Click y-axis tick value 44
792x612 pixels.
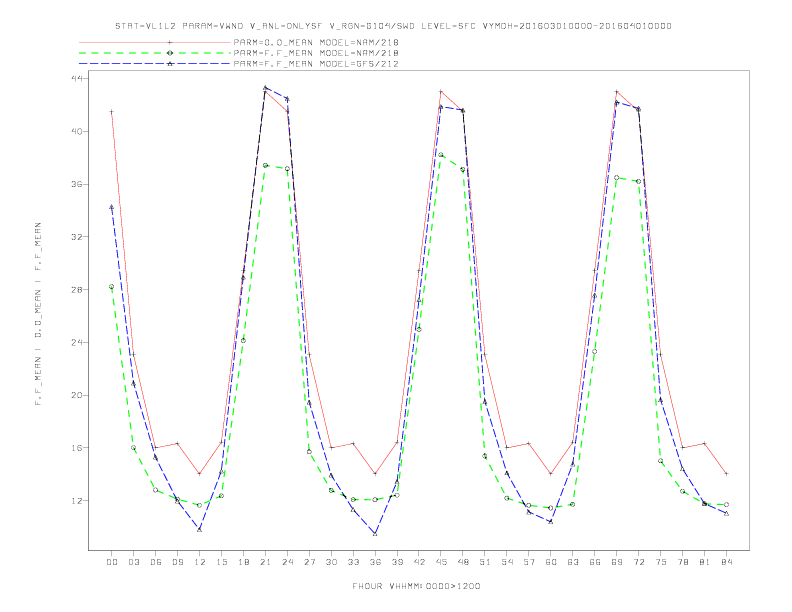(78, 79)
